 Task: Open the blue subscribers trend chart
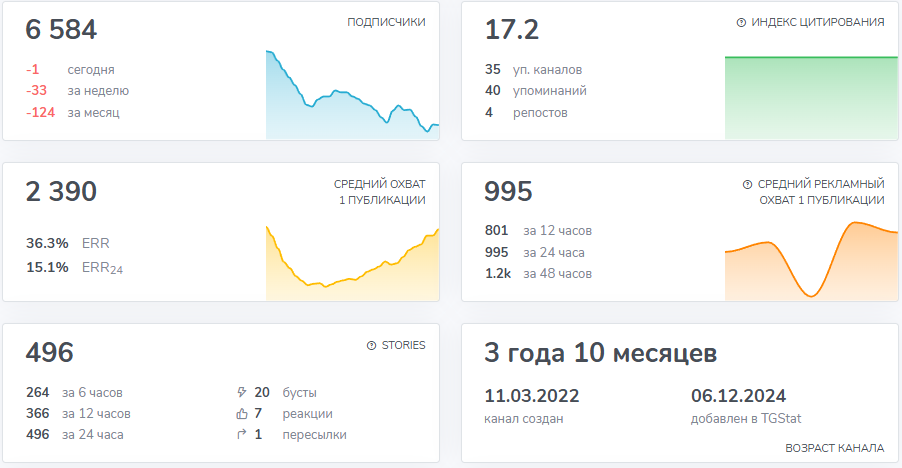tap(352, 94)
